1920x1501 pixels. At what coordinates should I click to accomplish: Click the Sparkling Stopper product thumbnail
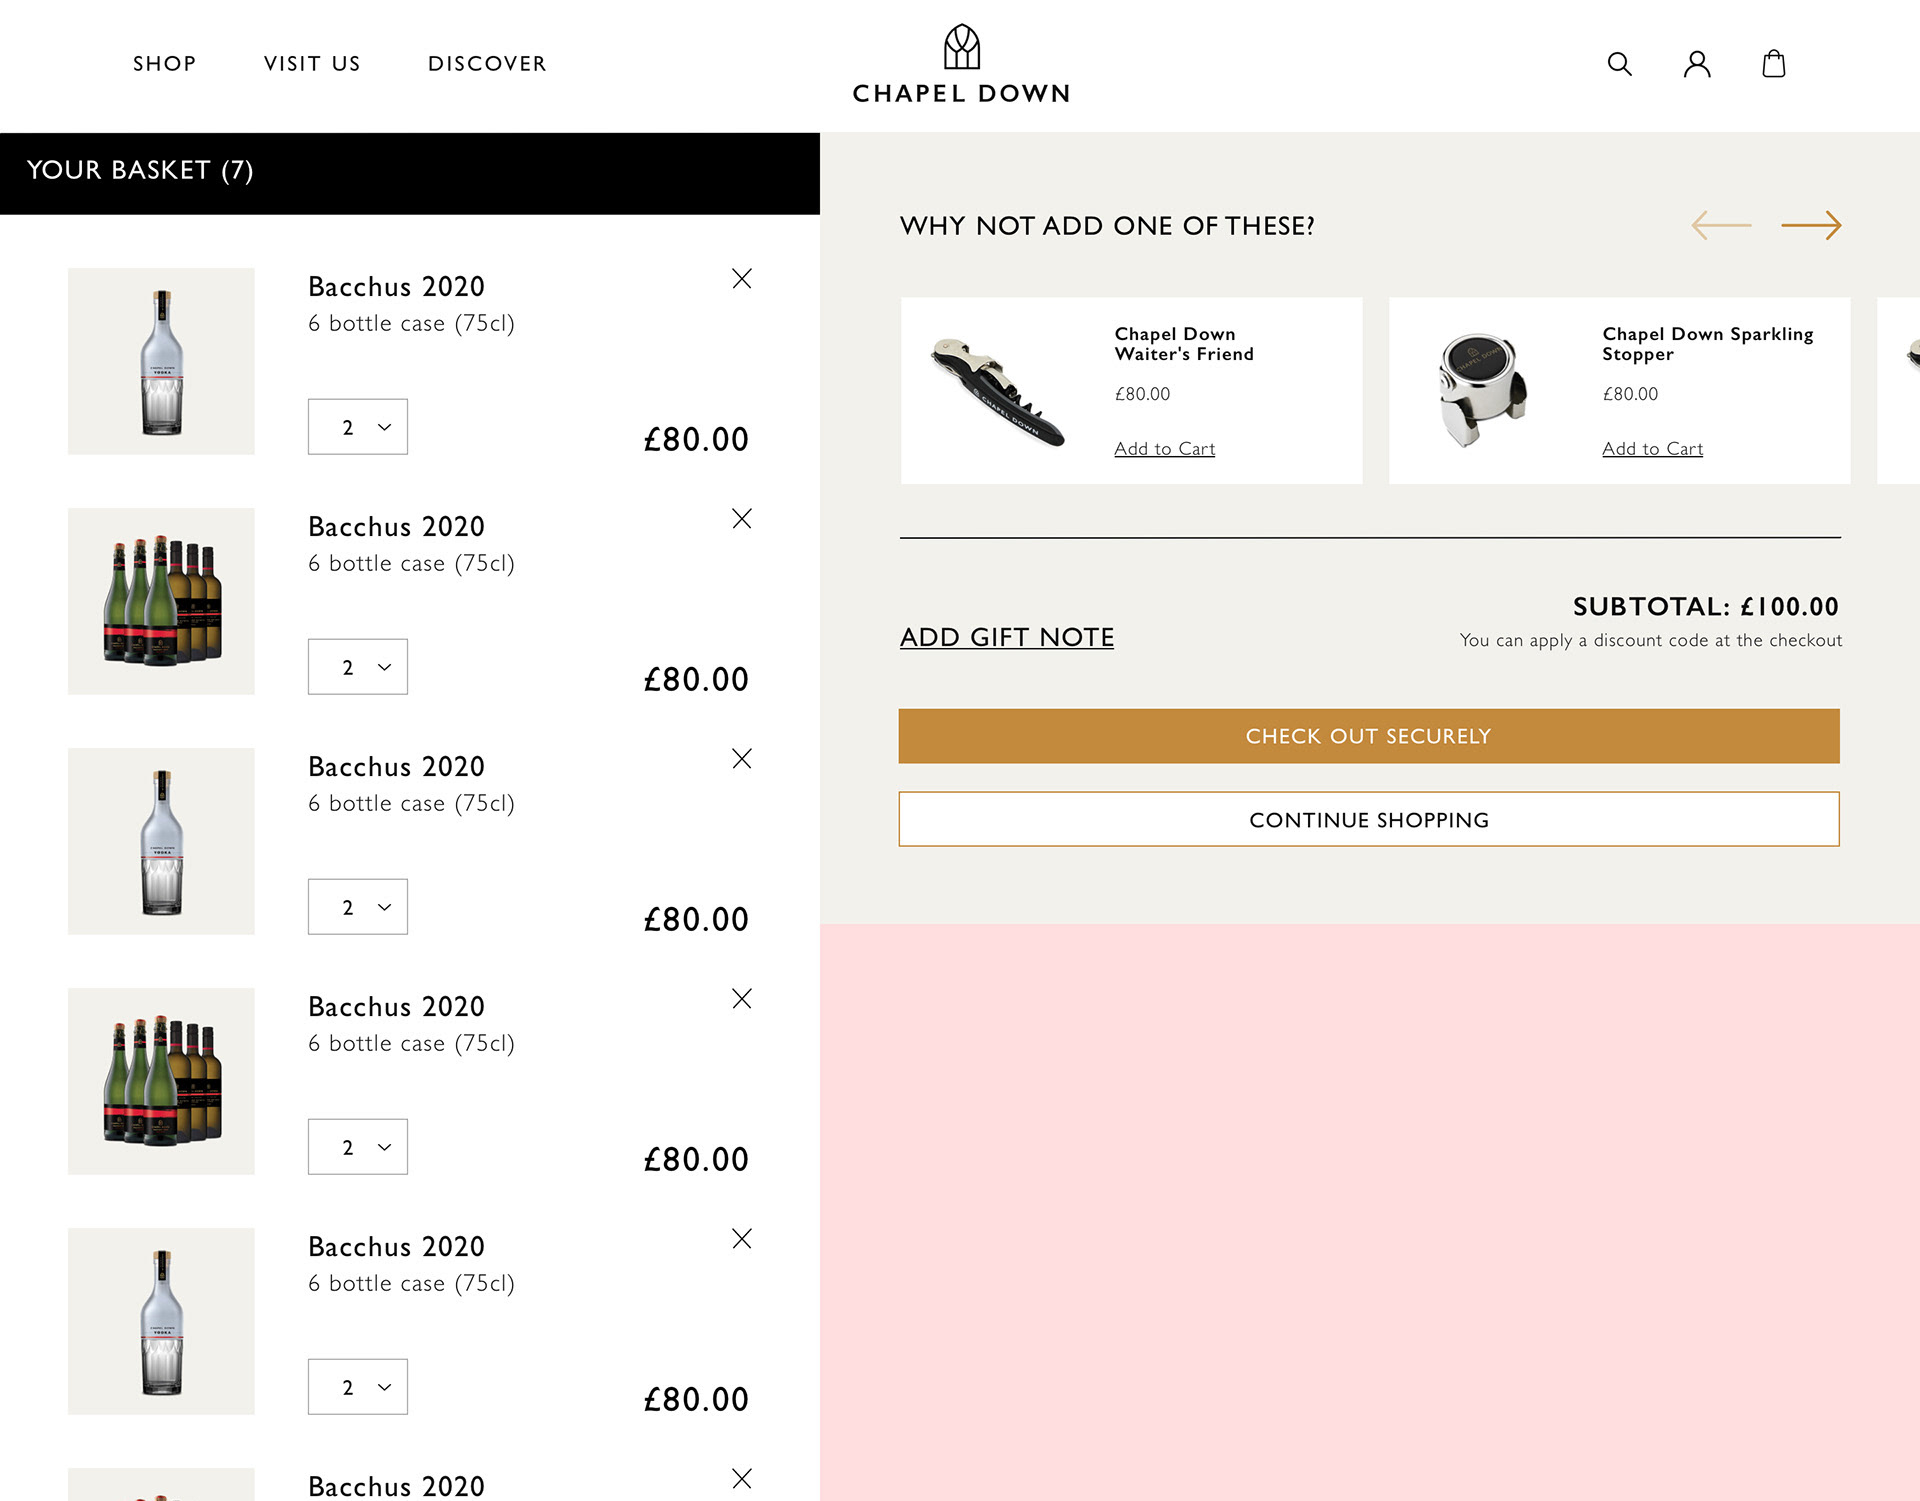[1482, 390]
